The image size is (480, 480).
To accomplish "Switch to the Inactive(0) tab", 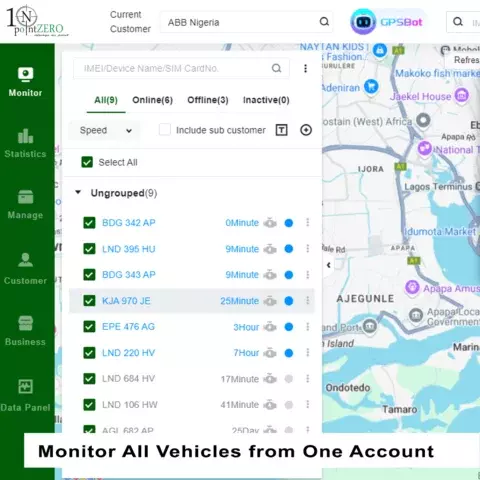I will point(266,100).
